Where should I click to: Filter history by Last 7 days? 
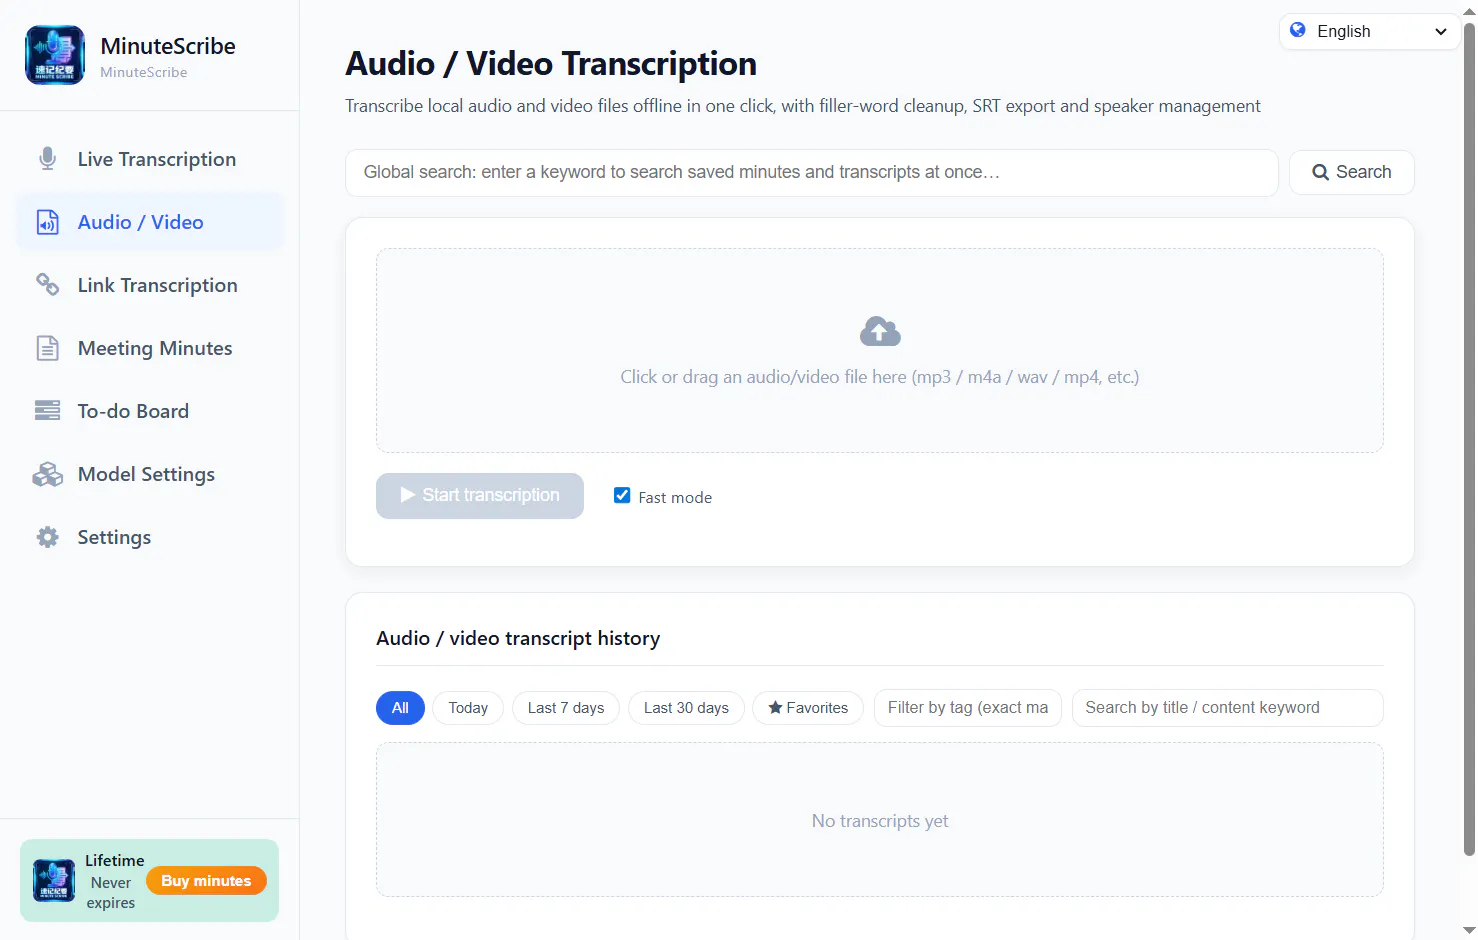pos(566,708)
